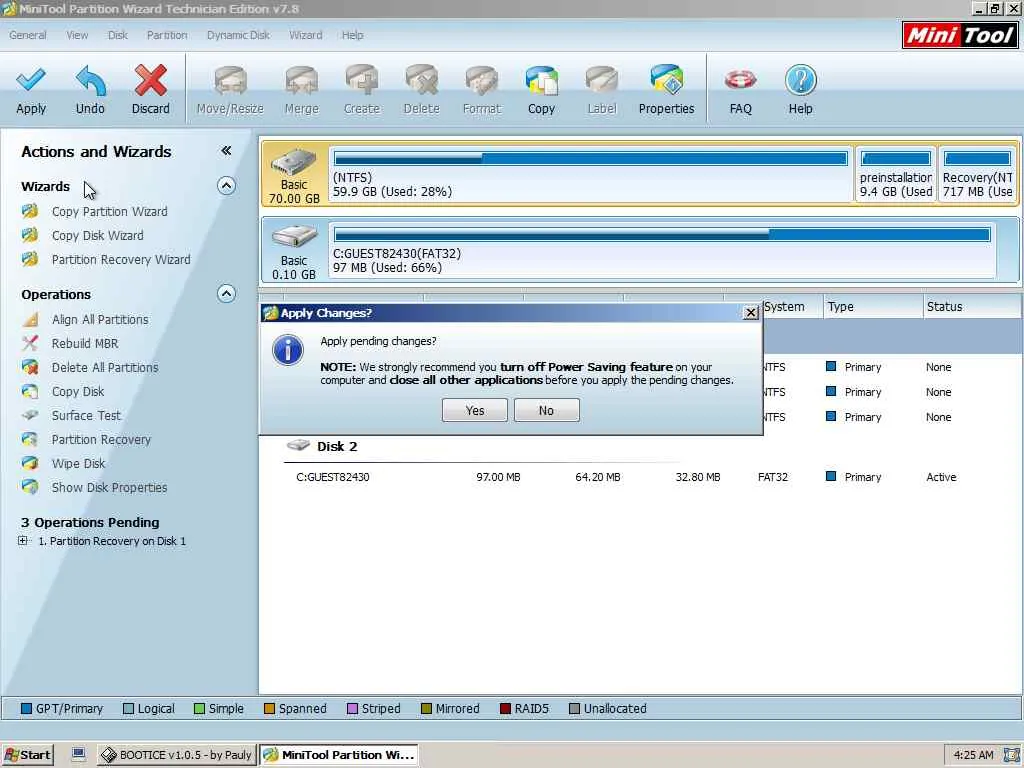
Task: Select the 70.00 GB Basic disk icon
Action: (294, 161)
